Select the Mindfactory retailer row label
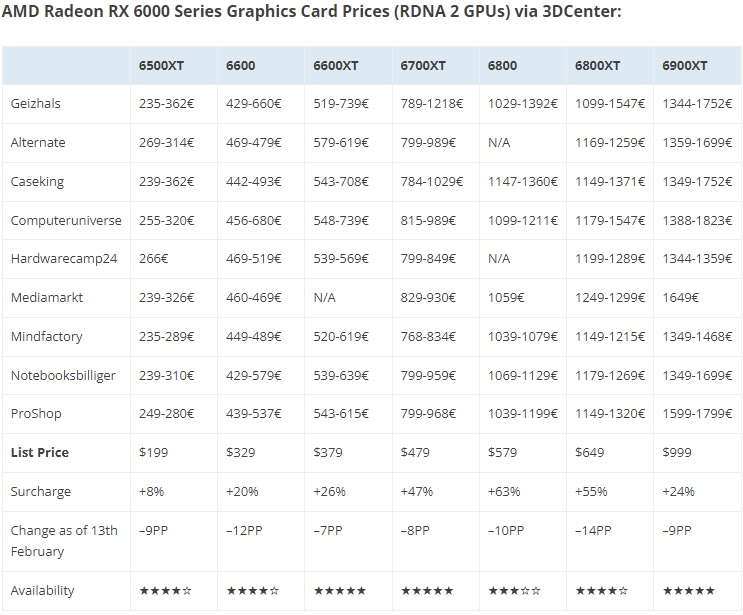743x615 pixels. click(46, 337)
